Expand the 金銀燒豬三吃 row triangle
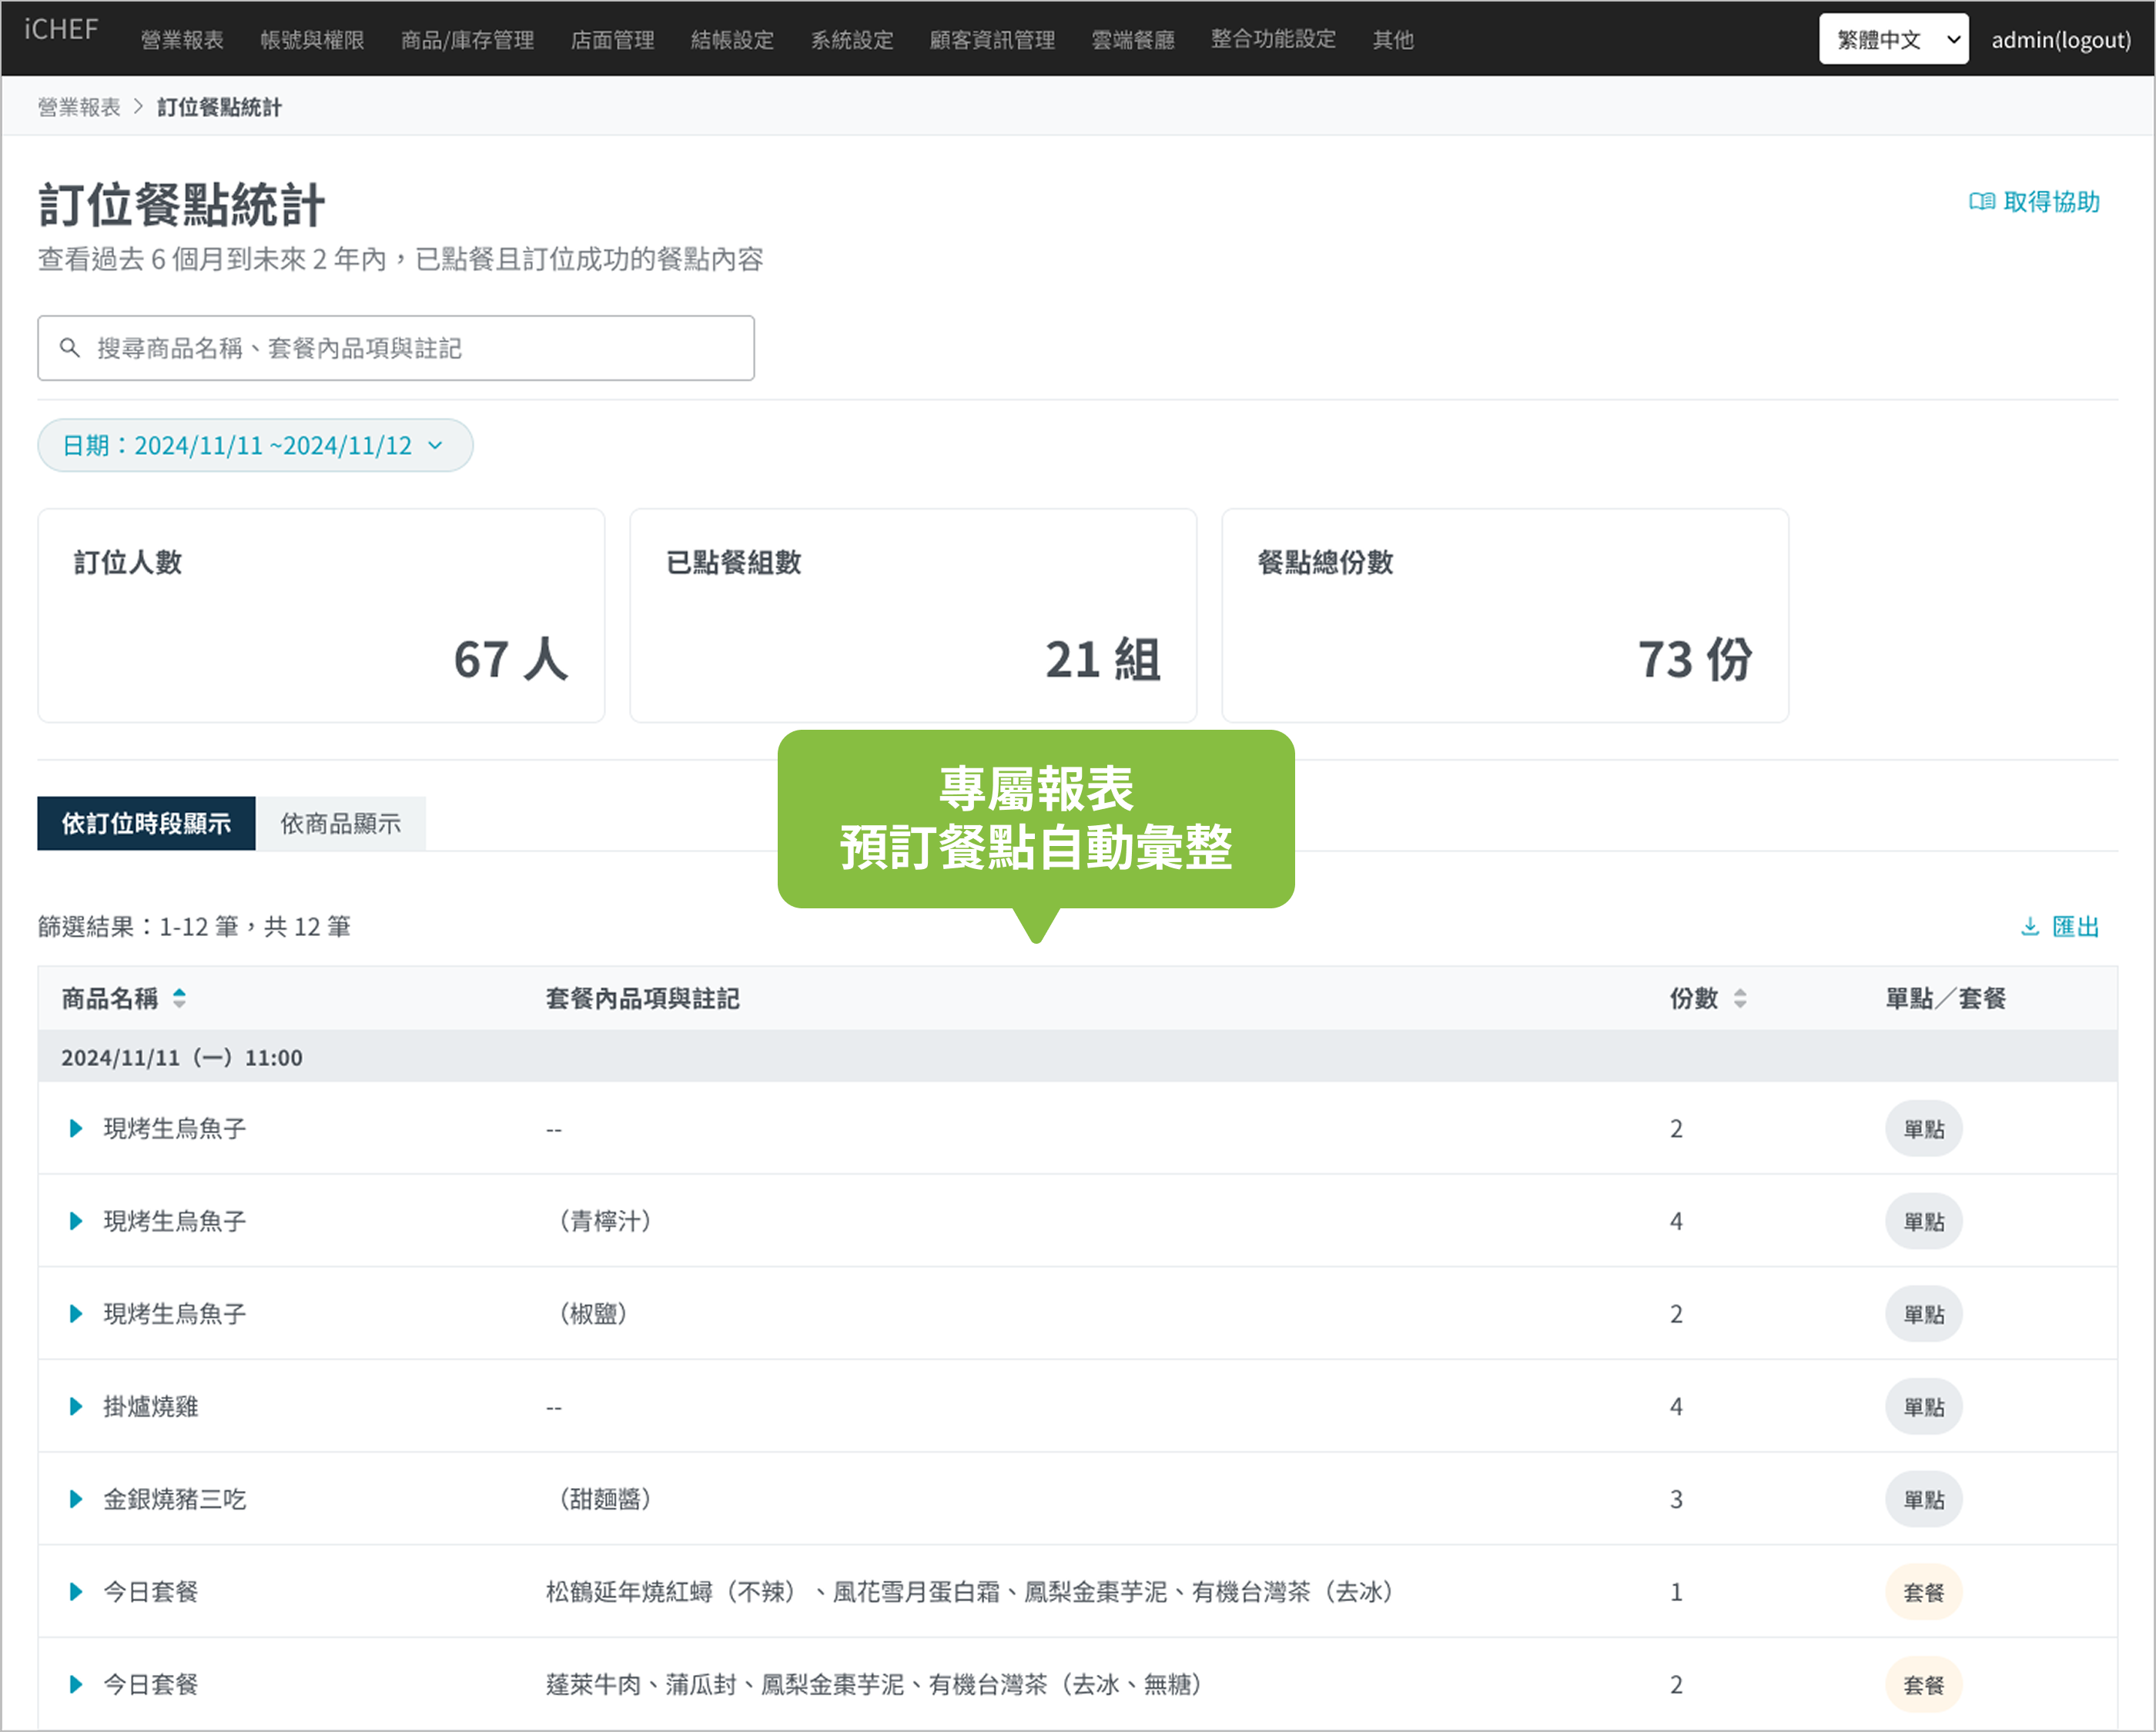Viewport: 2156px width, 1732px height. (x=76, y=1499)
